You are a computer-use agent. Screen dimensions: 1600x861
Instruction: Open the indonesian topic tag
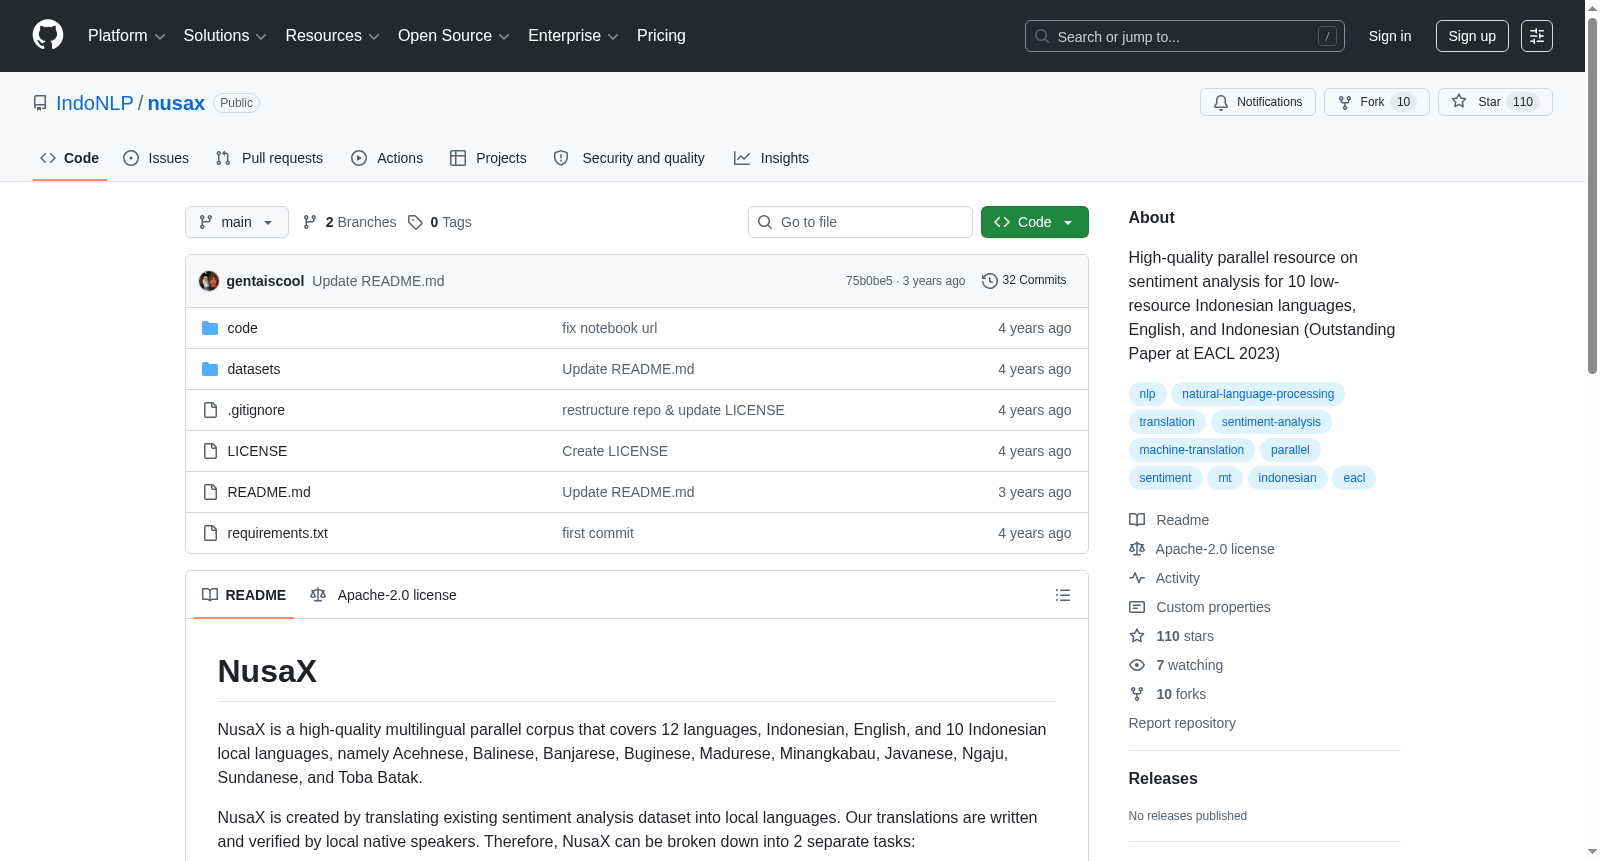click(1287, 478)
